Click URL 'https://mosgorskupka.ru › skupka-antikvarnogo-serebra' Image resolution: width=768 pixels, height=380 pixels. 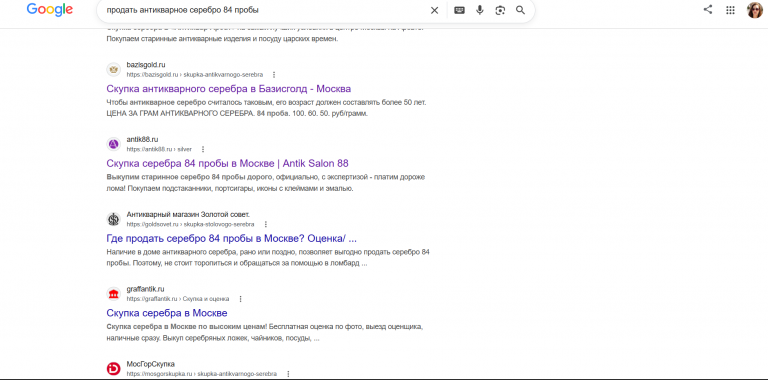[x=202, y=374]
